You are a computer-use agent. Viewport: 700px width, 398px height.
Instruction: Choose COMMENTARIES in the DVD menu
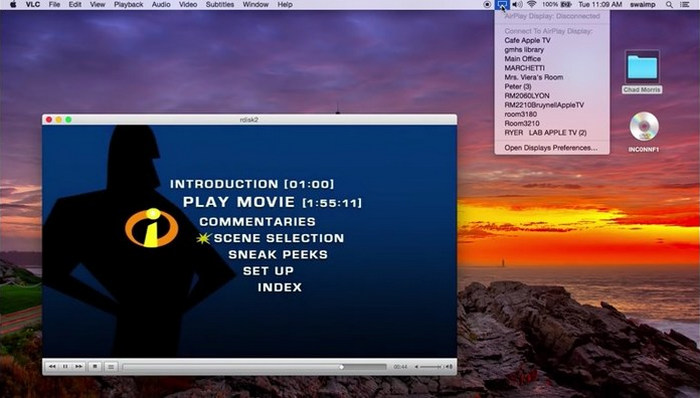[x=258, y=221]
